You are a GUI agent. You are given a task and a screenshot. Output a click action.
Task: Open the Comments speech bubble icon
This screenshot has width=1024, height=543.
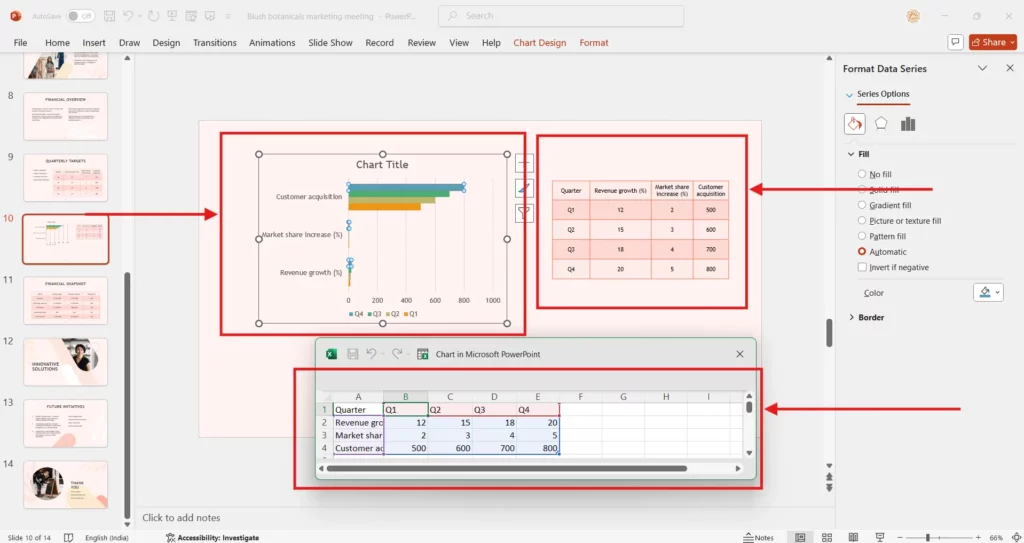coord(955,42)
